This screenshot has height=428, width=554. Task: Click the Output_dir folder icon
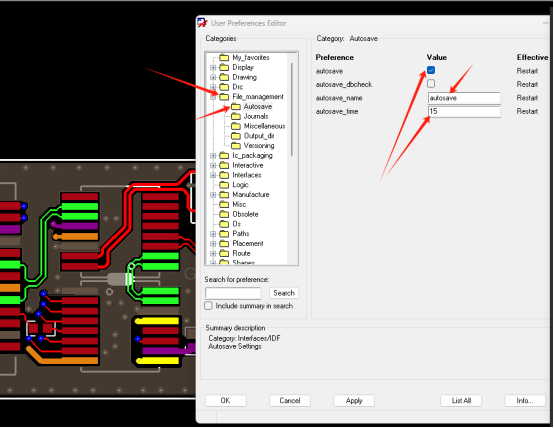click(x=236, y=136)
